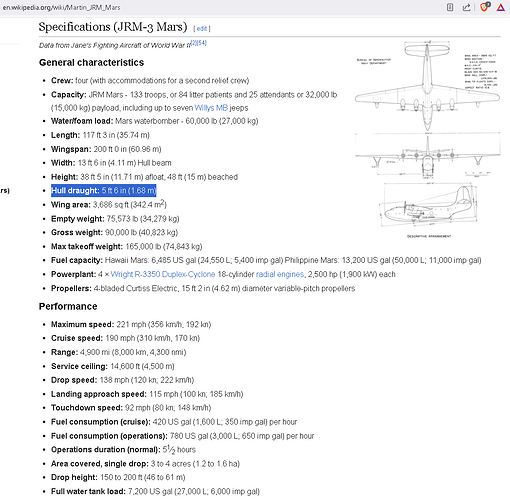This screenshot has height=500, width=510.
Task: Click the highlighted Hull draught line
Action: (104, 191)
